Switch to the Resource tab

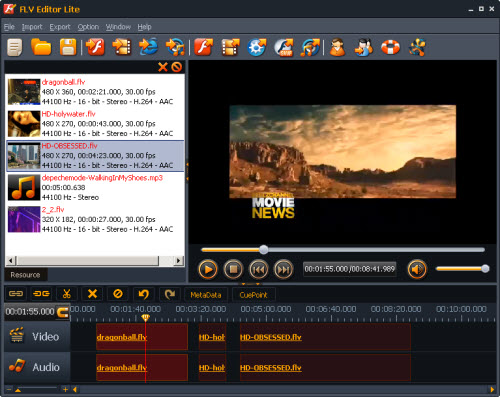[x=25, y=275]
